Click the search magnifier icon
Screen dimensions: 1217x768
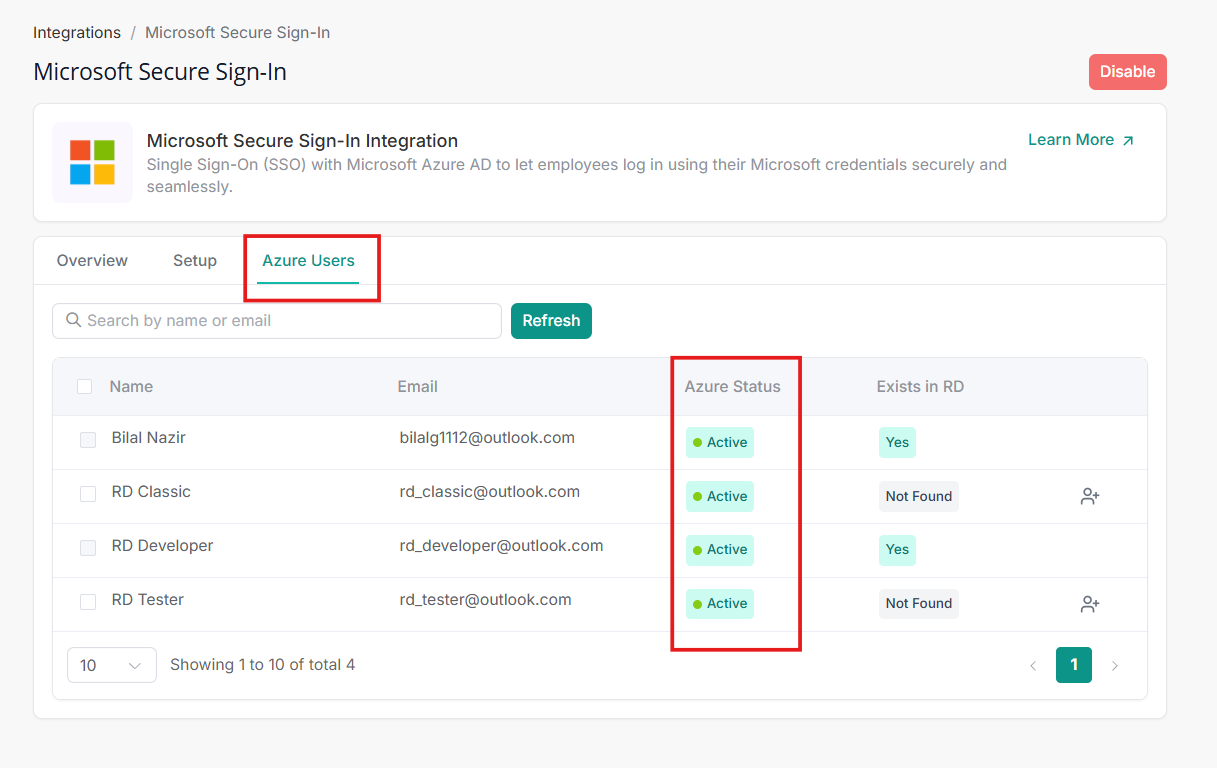coord(73,321)
